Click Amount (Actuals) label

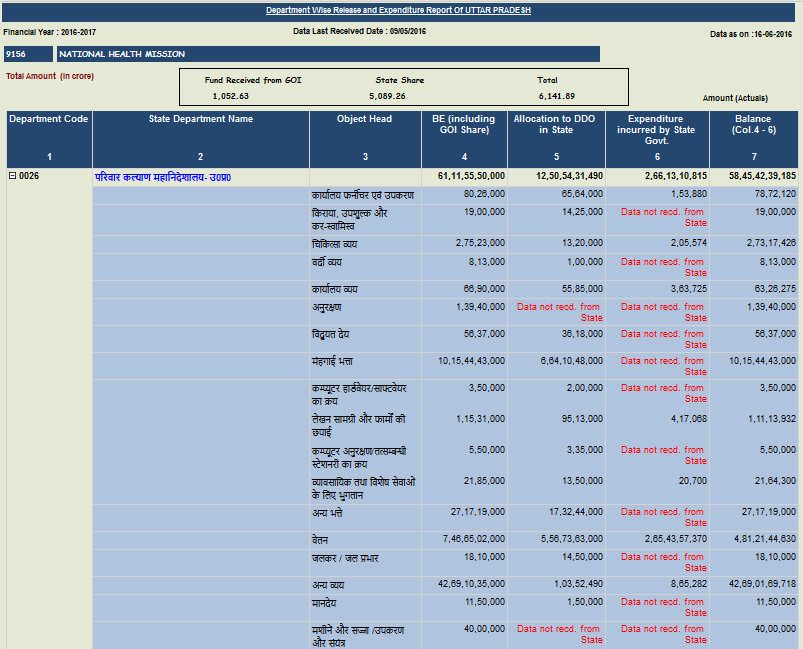click(x=735, y=98)
